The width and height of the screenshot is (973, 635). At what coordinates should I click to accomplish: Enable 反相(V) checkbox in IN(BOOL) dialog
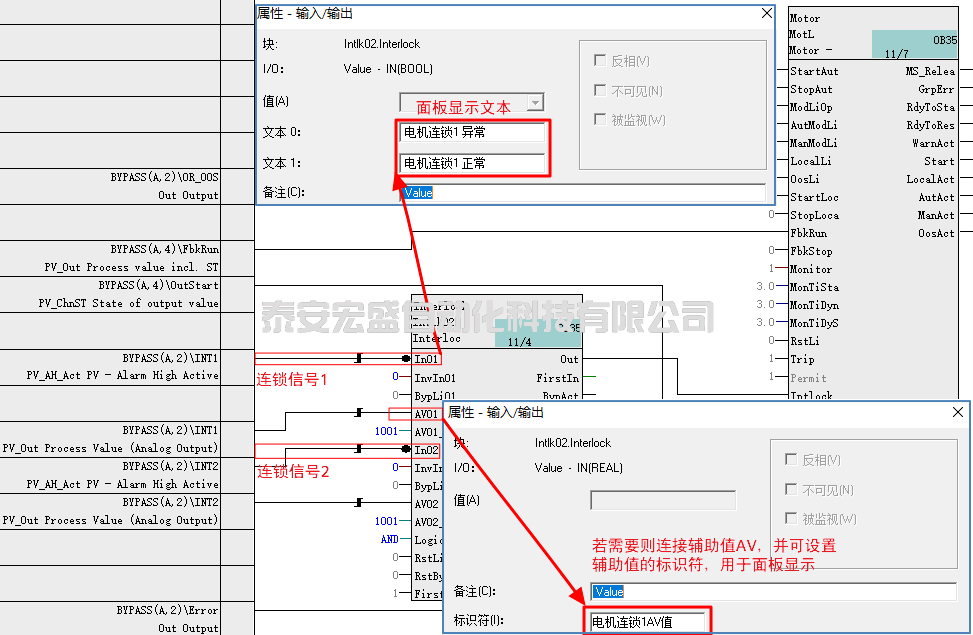pos(600,61)
